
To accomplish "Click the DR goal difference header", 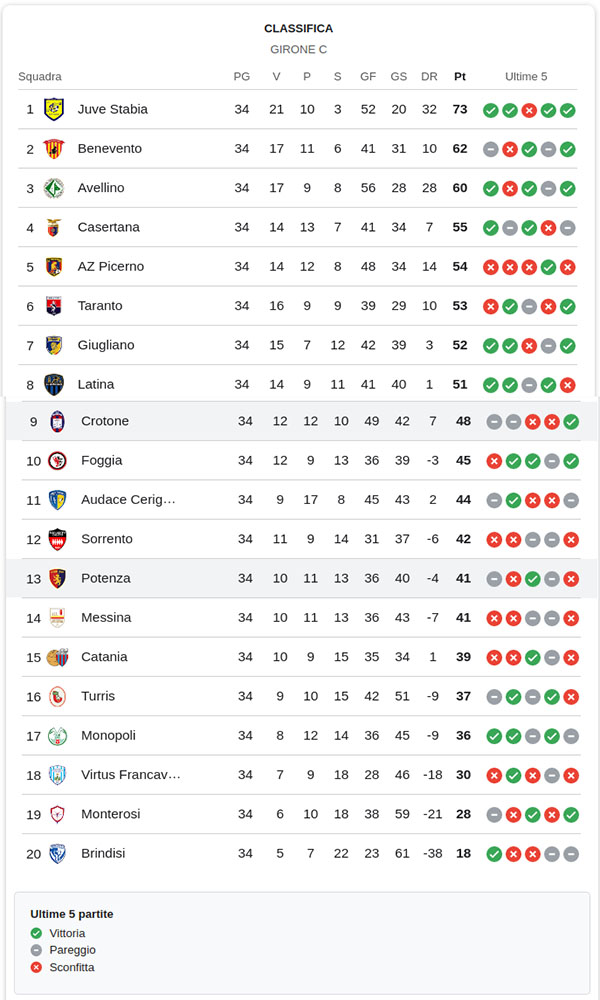I will [429, 76].
